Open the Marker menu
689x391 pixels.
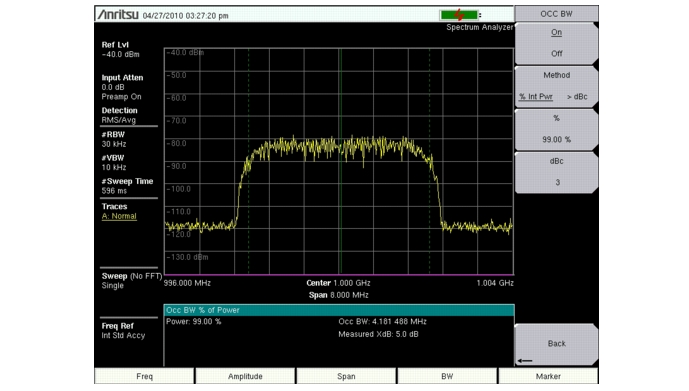548,377
